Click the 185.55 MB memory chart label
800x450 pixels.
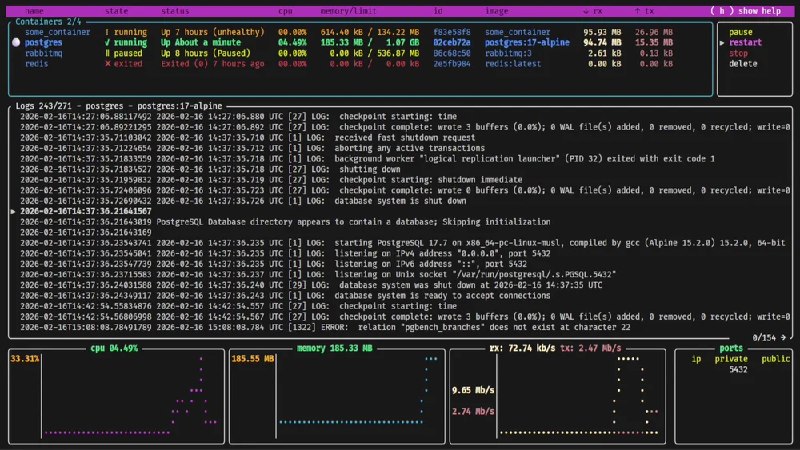(x=253, y=359)
